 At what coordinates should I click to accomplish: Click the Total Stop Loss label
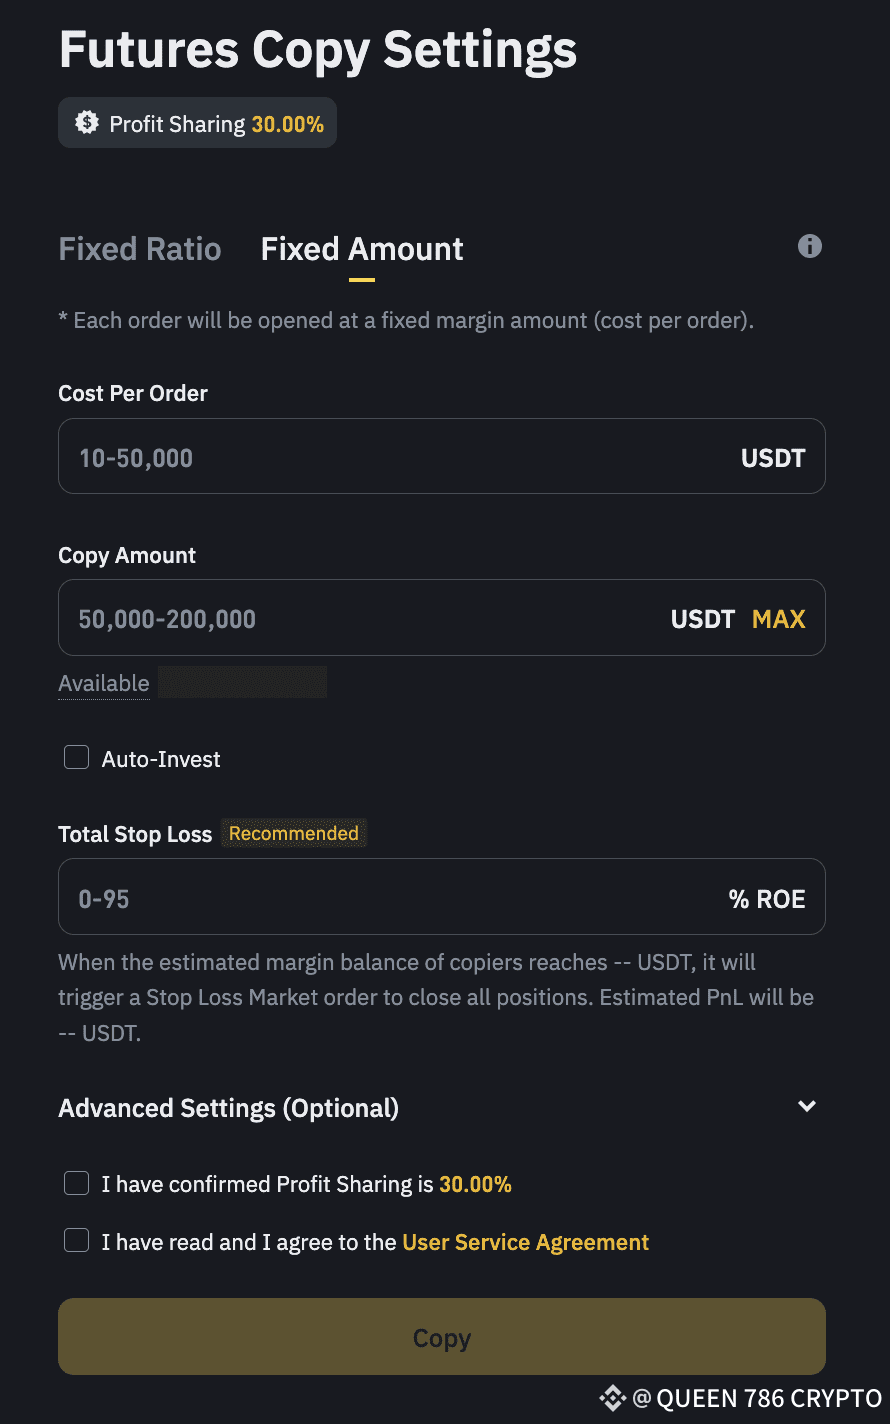[x=135, y=834]
